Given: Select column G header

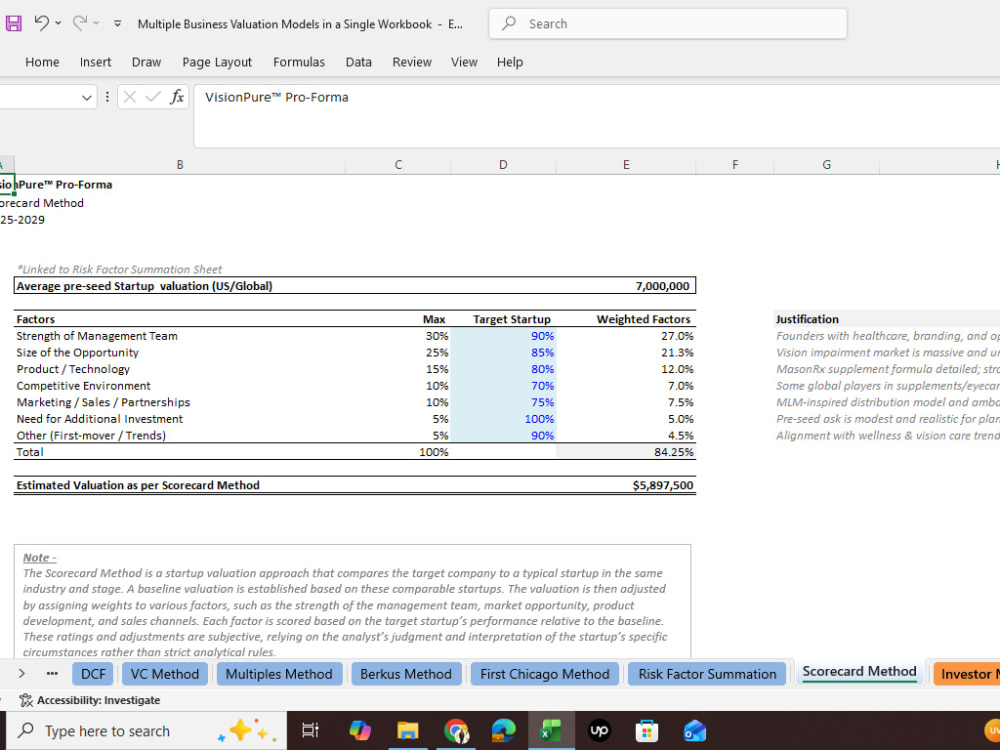Looking at the screenshot, I should pos(827,165).
